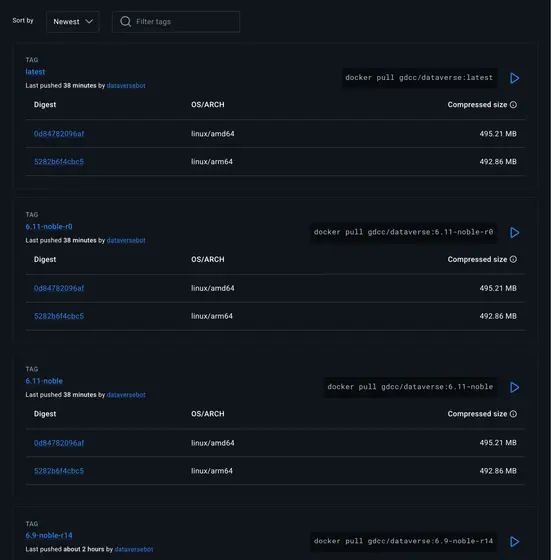Select linux/amd64 text in 6.11-noble-r0 section

[x=213, y=289]
